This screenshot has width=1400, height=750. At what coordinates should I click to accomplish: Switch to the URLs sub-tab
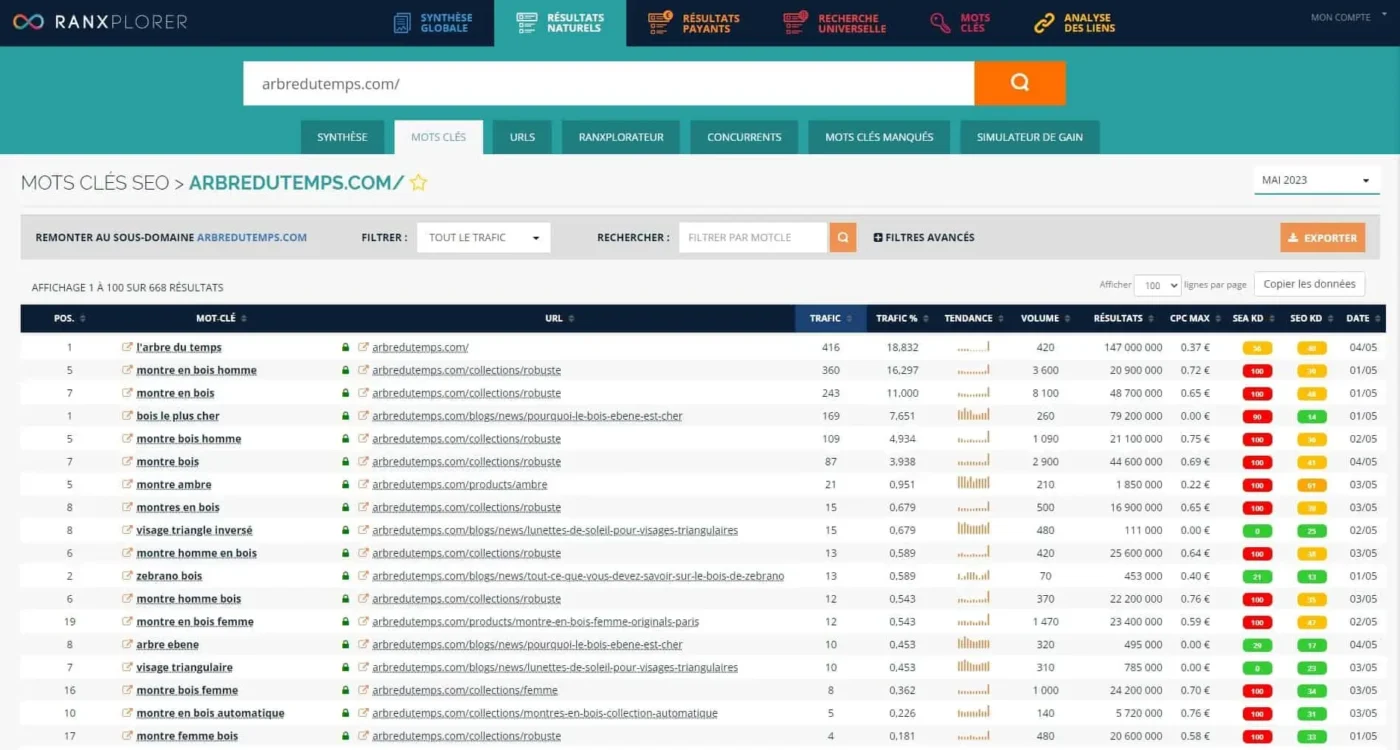tap(522, 137)
